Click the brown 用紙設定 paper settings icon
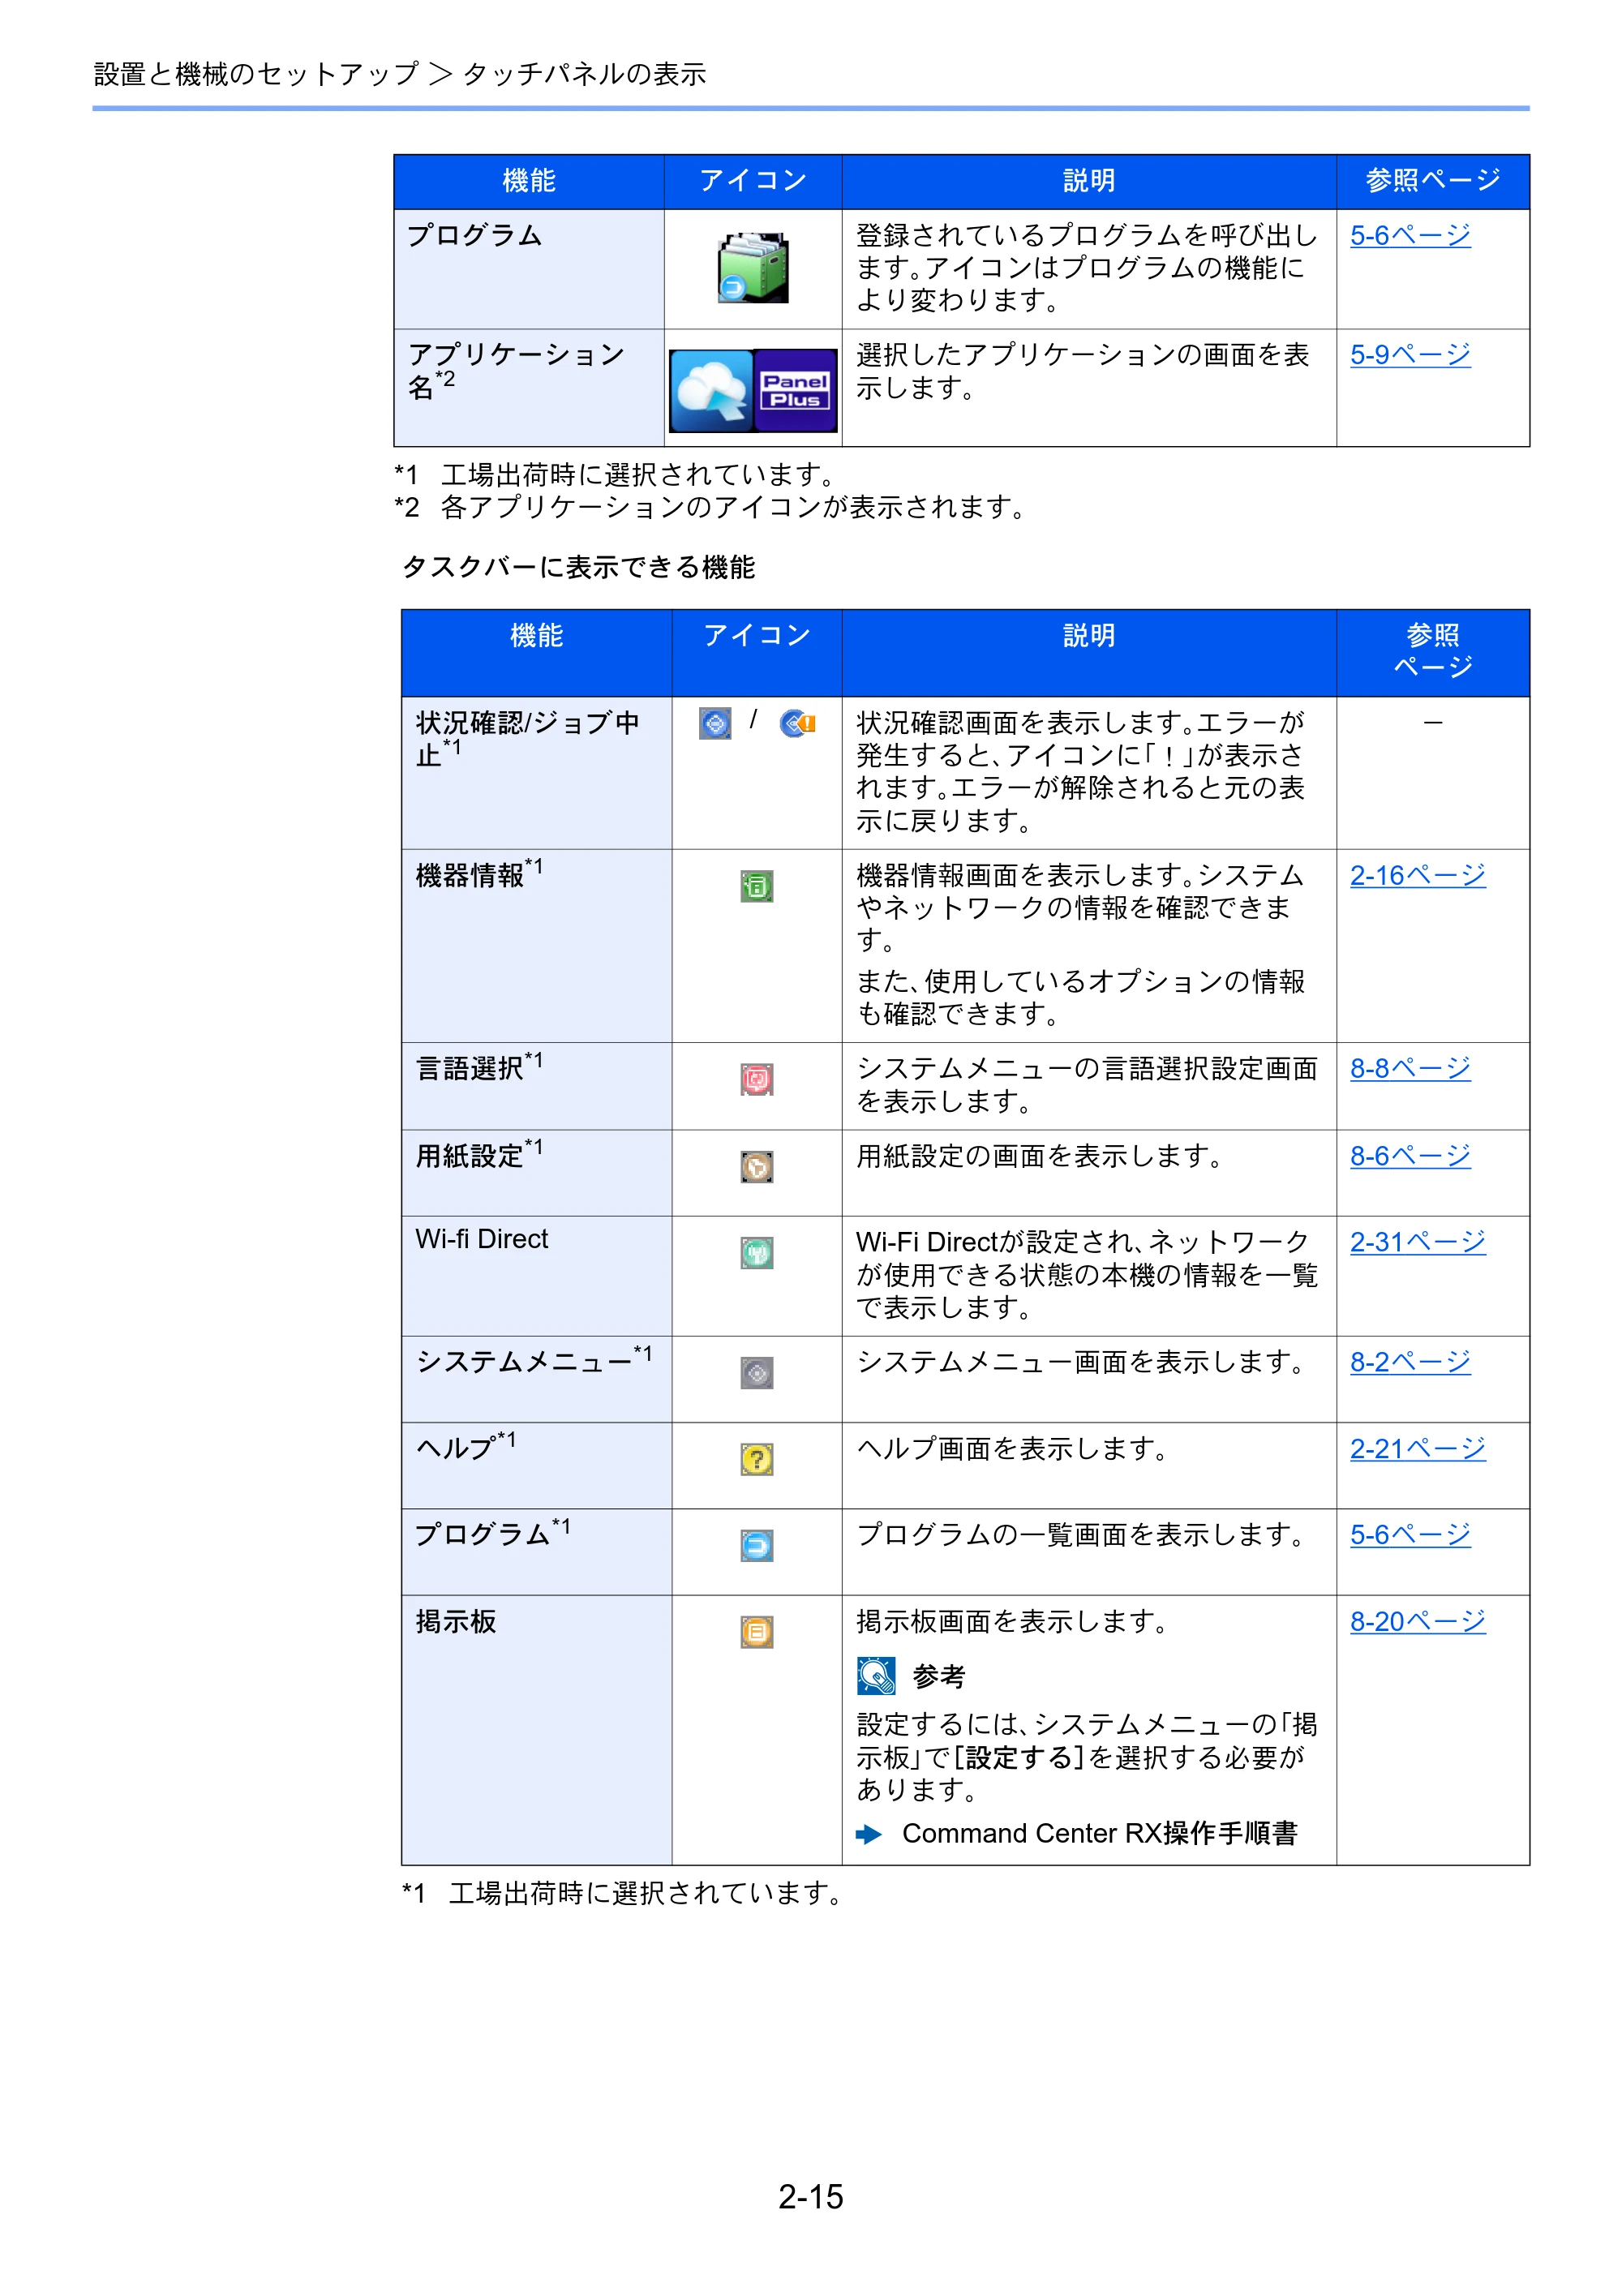The image size is (1622, 2296). pyautogui.click(x=757, y=1166)
